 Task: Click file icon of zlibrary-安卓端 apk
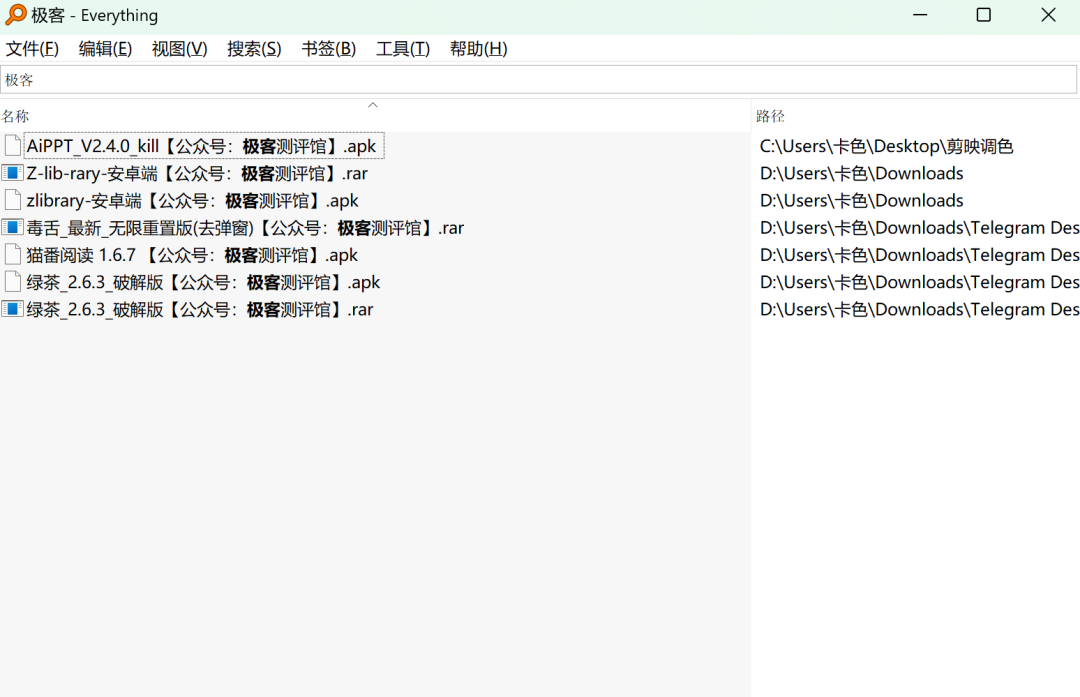coord(12,200)
